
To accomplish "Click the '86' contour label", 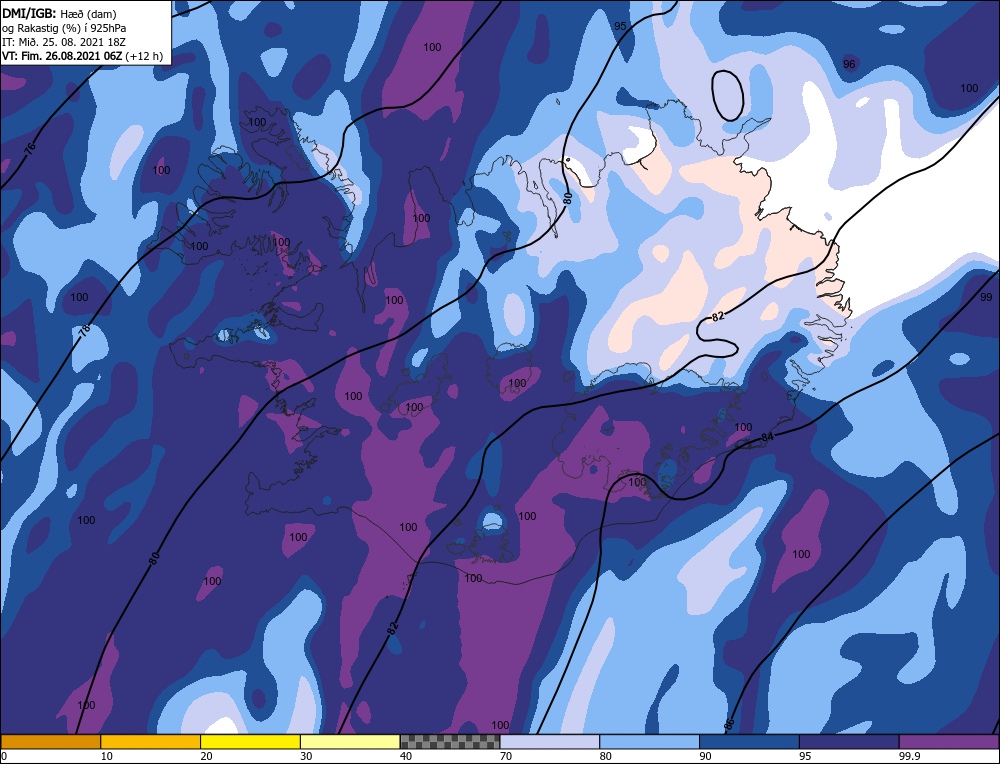I will coord(729,723).
